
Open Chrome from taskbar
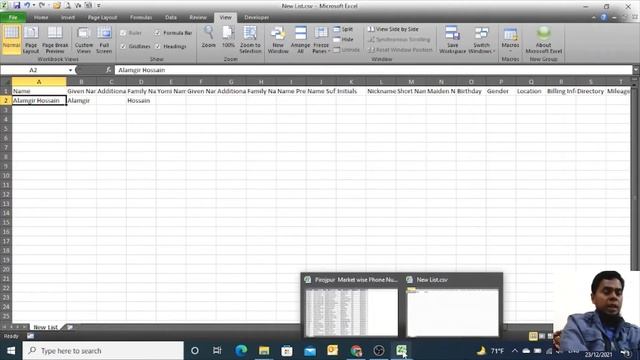pos(356,350)
